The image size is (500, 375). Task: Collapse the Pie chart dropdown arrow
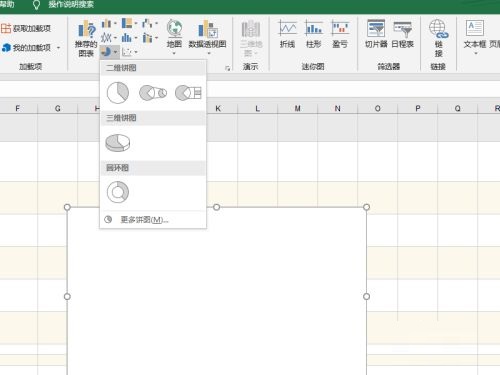pyautogui.click(x=115, y=52)
